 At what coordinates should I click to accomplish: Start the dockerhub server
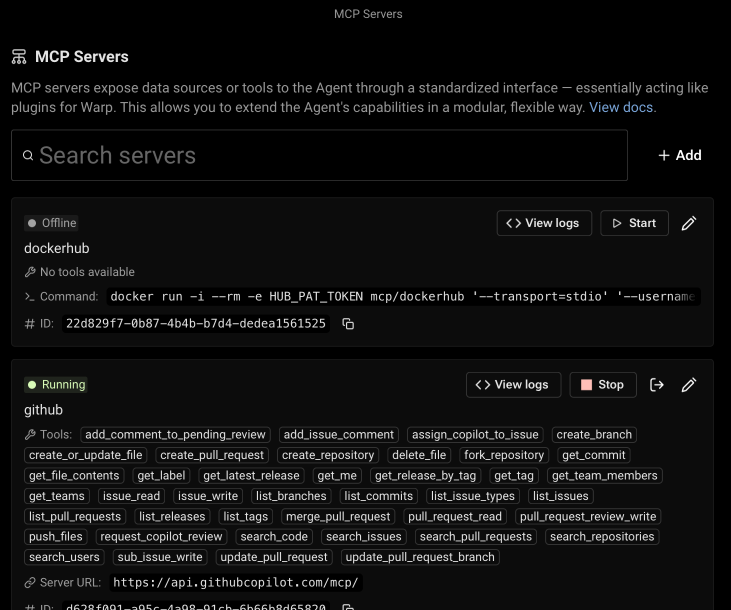click(634, 223)
